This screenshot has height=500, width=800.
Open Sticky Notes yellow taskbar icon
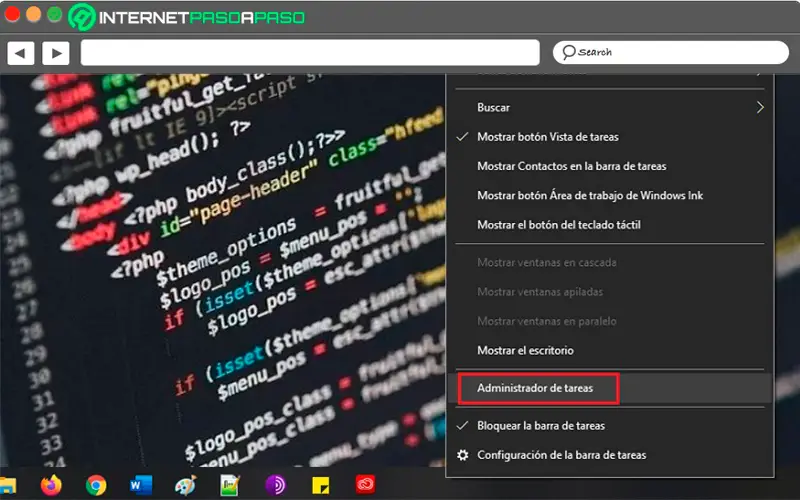click(x=320, y=485)
